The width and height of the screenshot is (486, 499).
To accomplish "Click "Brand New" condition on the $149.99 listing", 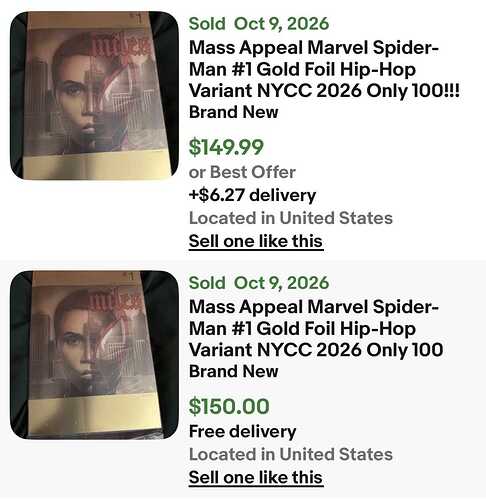I will coord(233,112).
